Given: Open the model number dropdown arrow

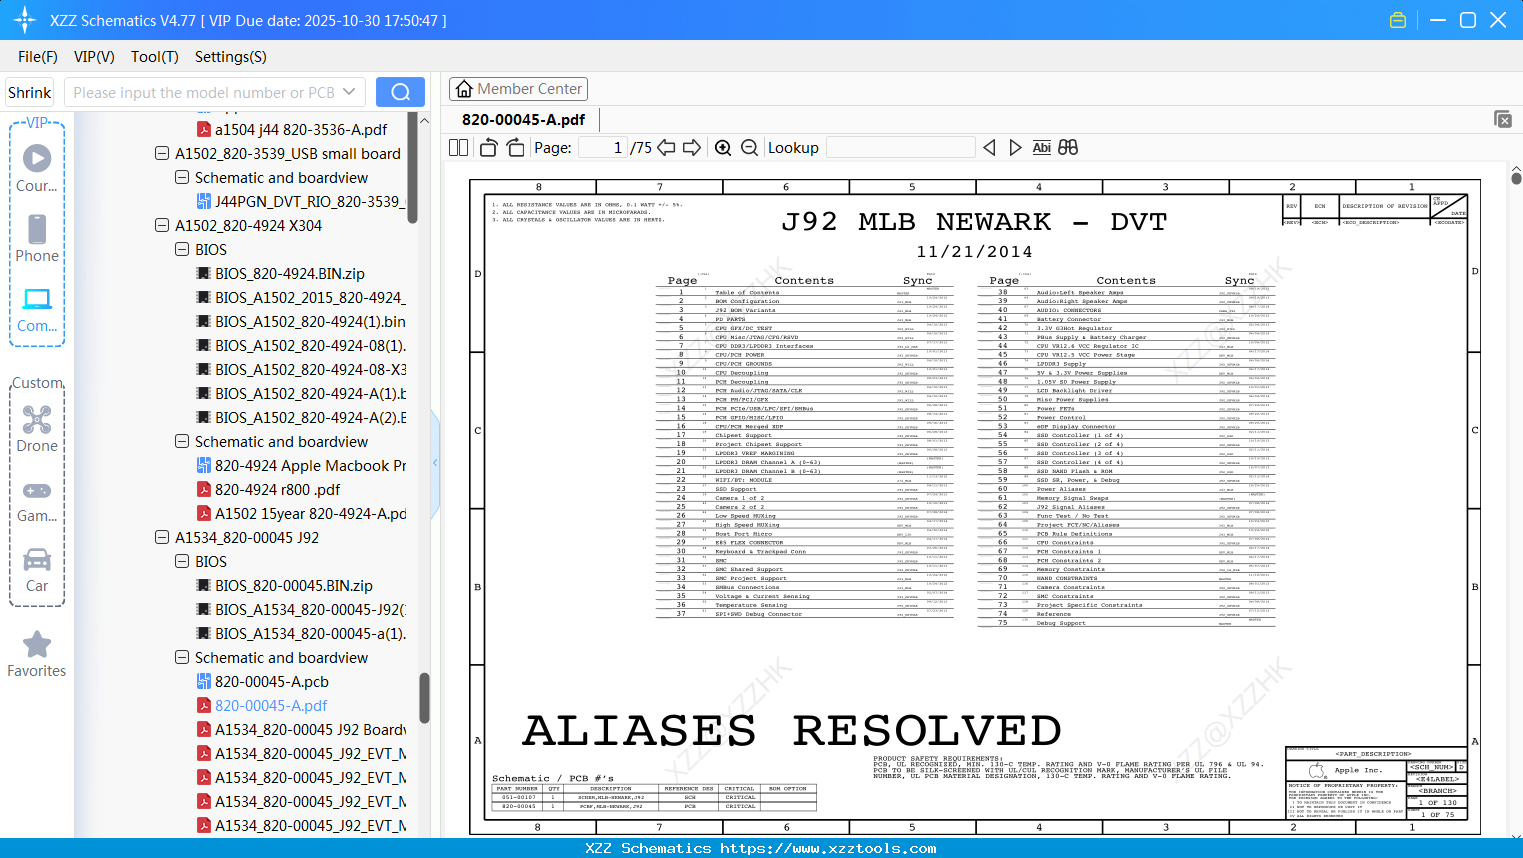Looking at the screenshot, I should (349, 92).
